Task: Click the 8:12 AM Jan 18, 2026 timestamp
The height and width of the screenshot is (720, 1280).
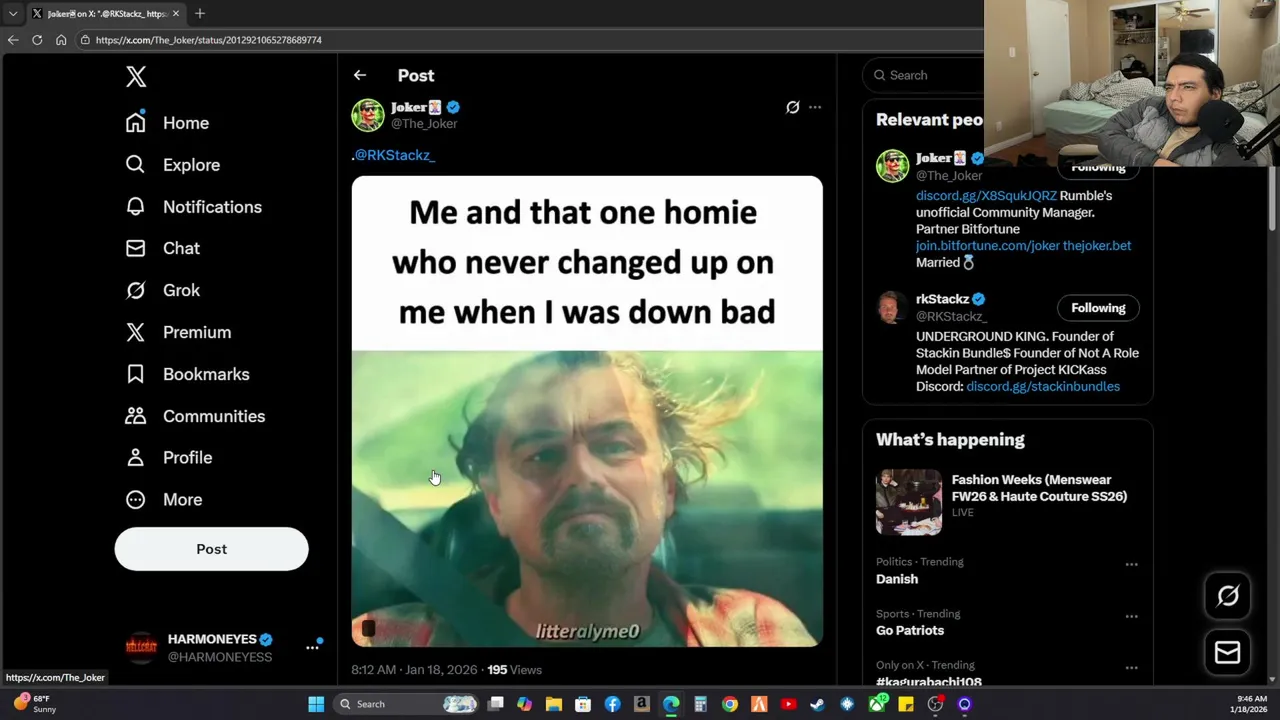Action: coord(413,670)
